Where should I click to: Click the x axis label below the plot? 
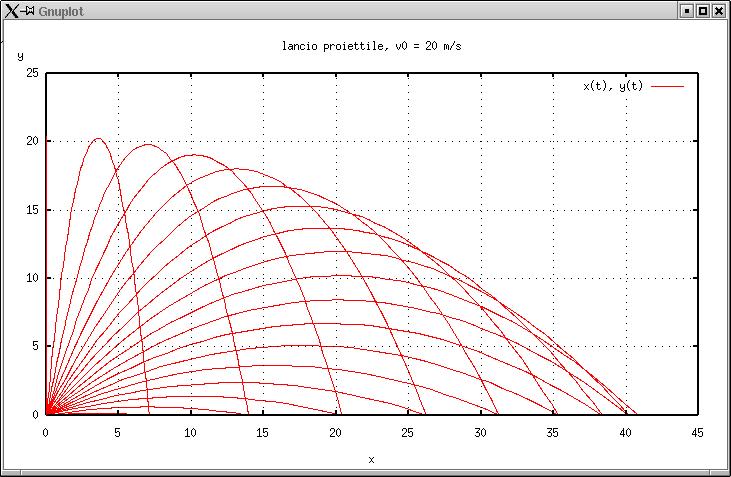tap(371, 459)
